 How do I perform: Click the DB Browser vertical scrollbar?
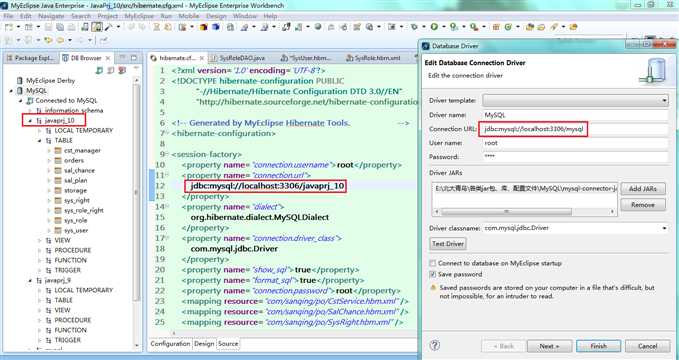tap(136, 212)
